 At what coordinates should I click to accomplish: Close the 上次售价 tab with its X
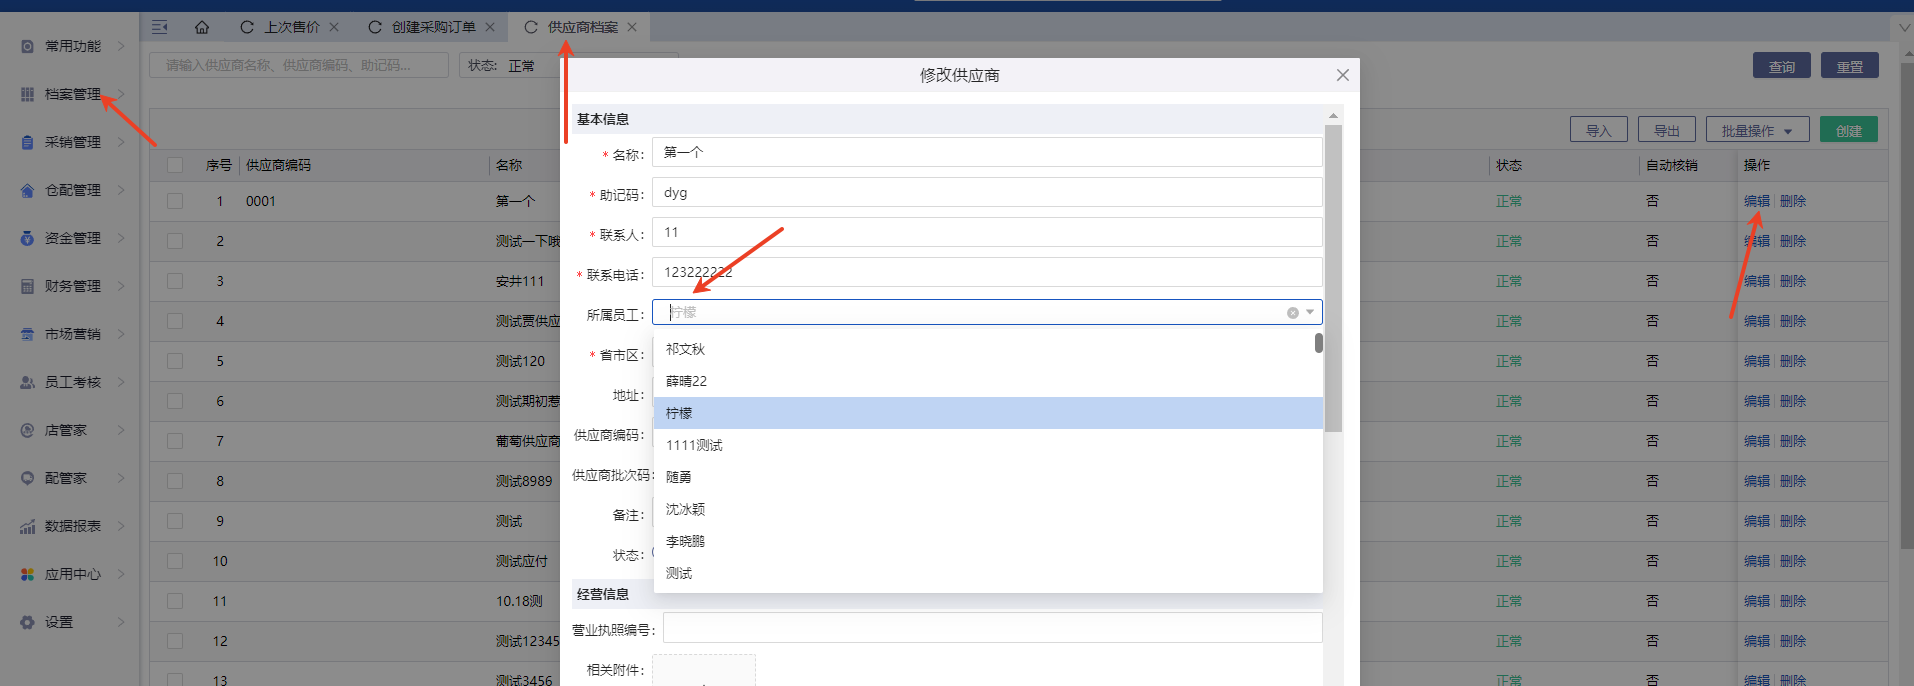pyautogui.click(x=334, y=27)
